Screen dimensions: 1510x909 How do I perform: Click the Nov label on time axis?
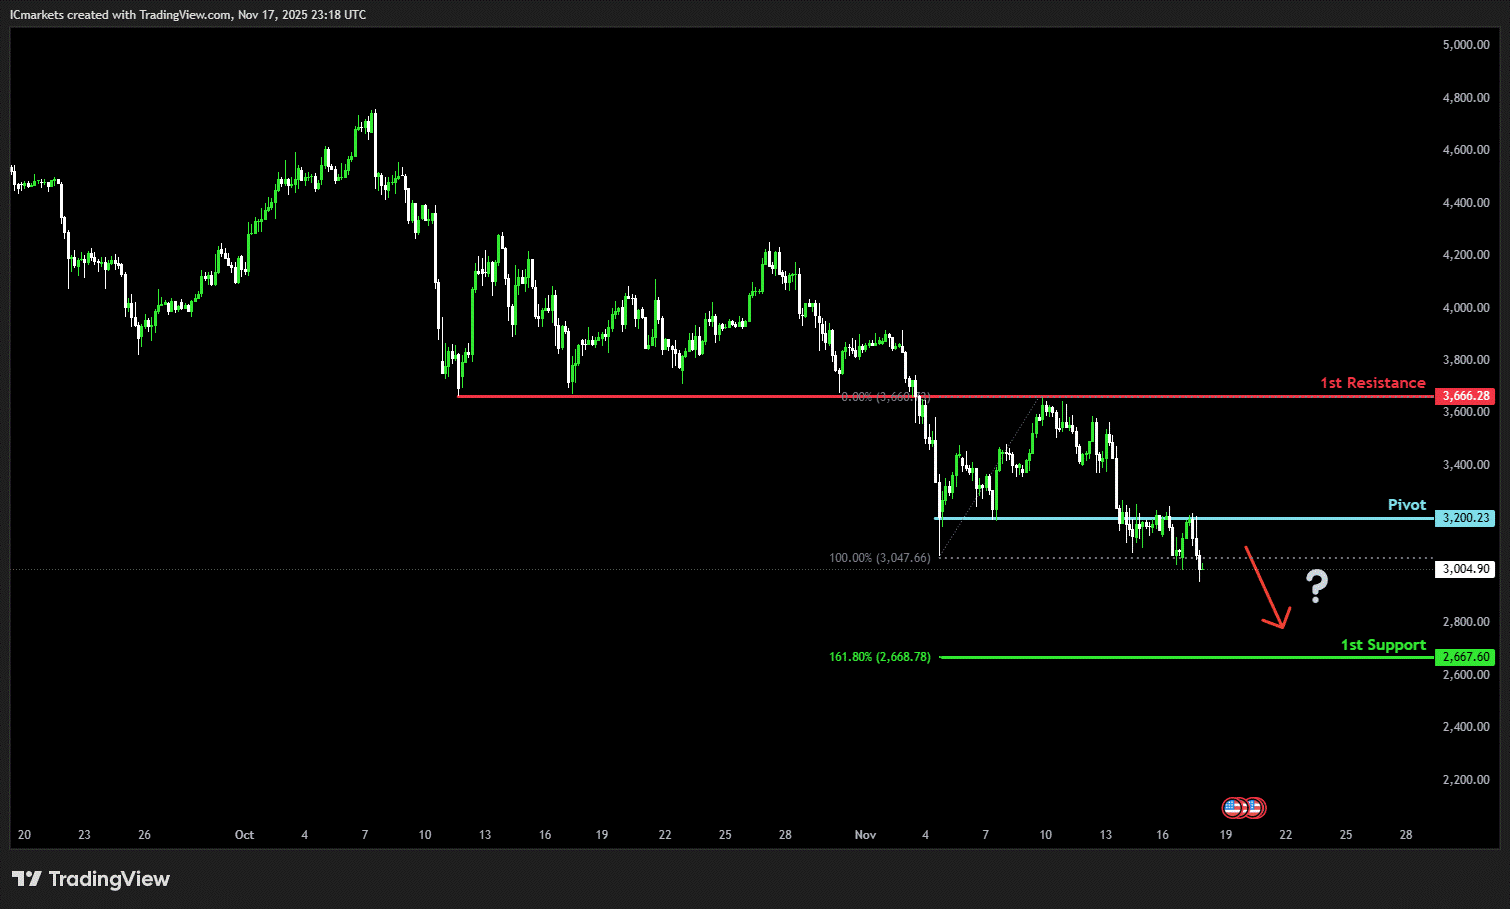865,835
